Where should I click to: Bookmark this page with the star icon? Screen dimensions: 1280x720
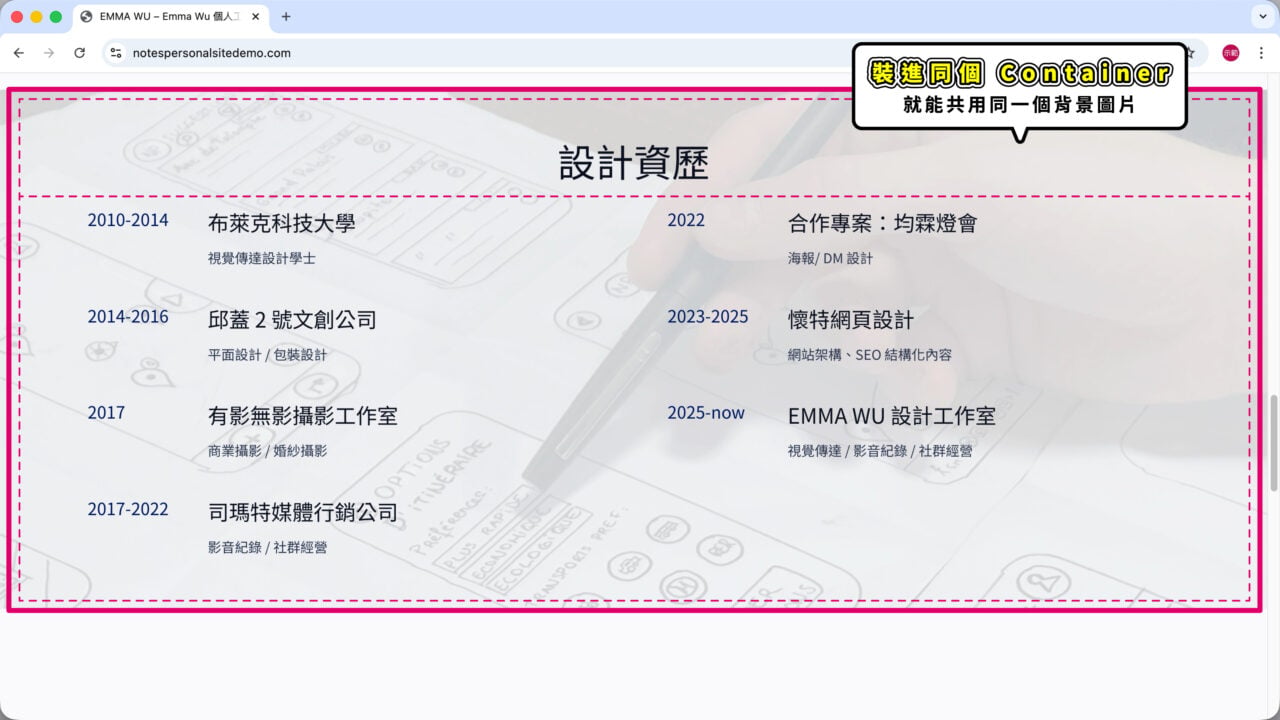click(1189, 53)
